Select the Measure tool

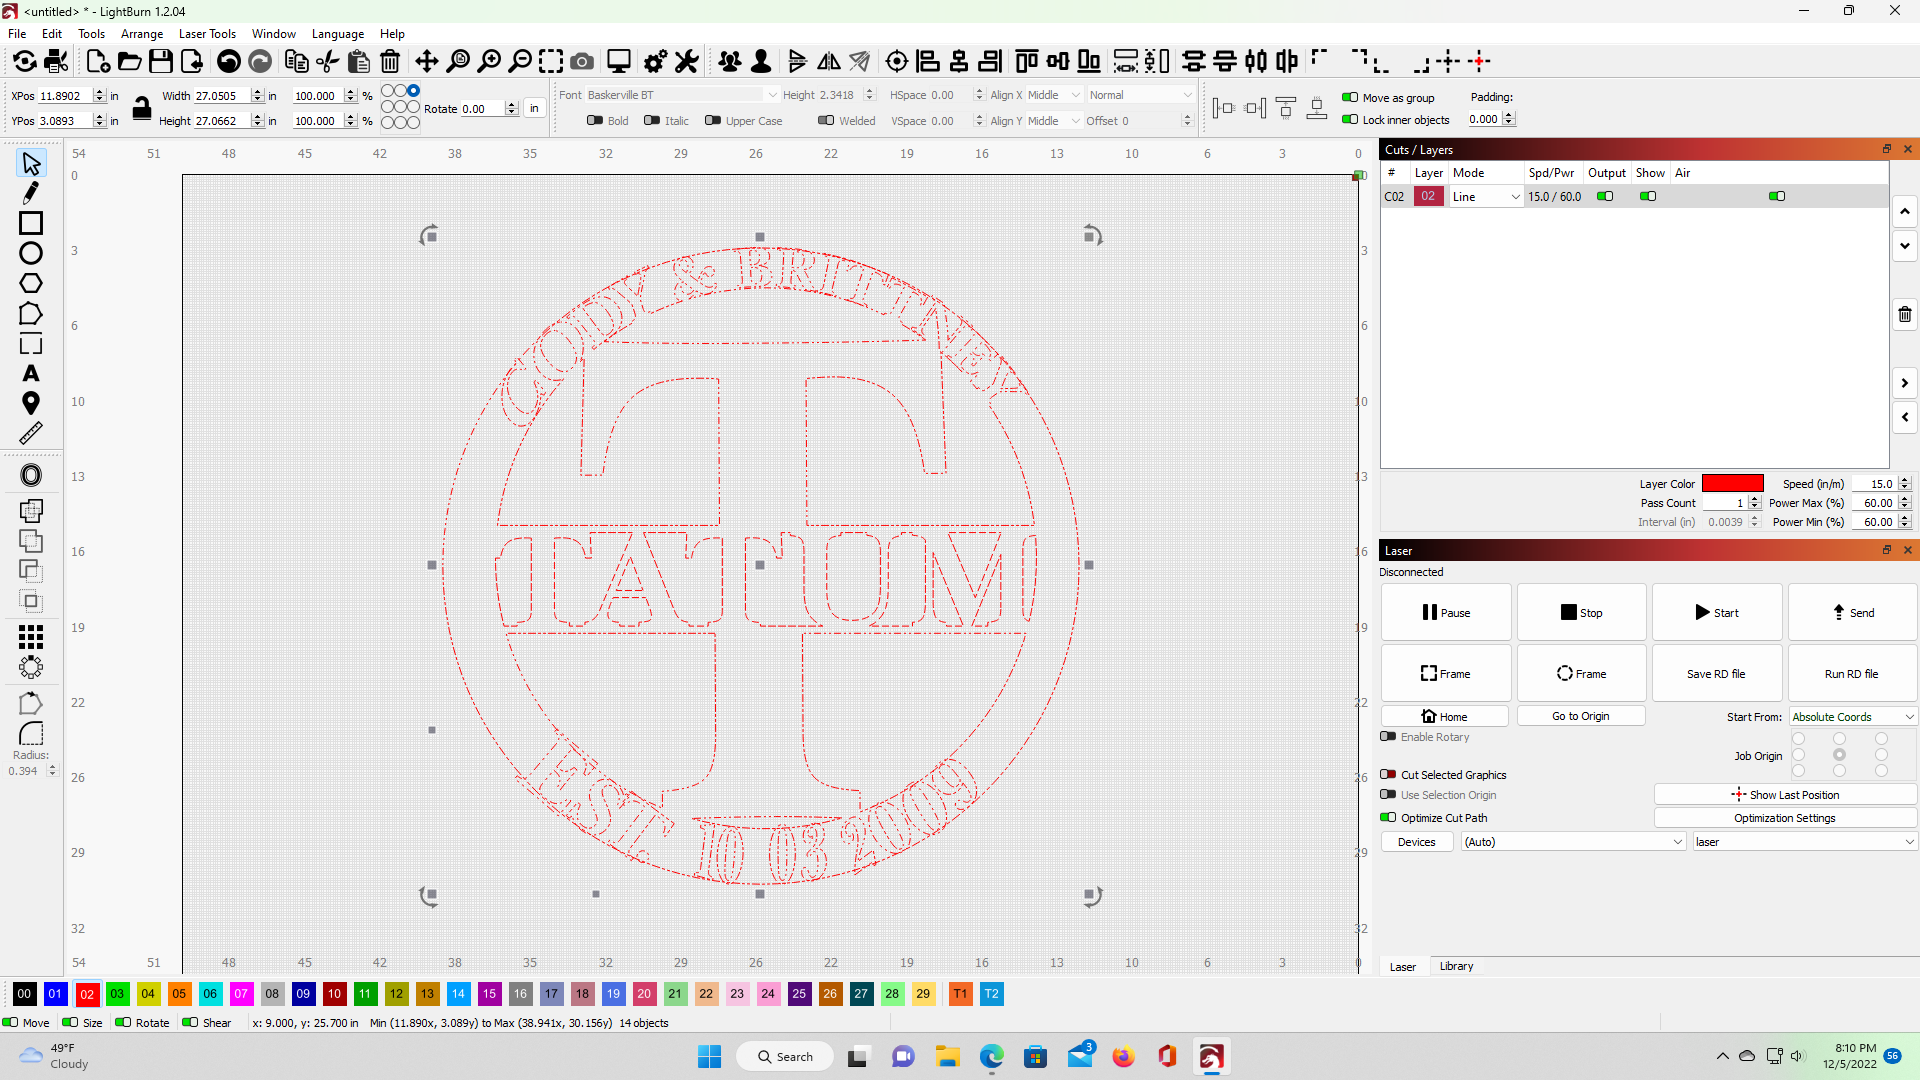(x=32, y=433)
